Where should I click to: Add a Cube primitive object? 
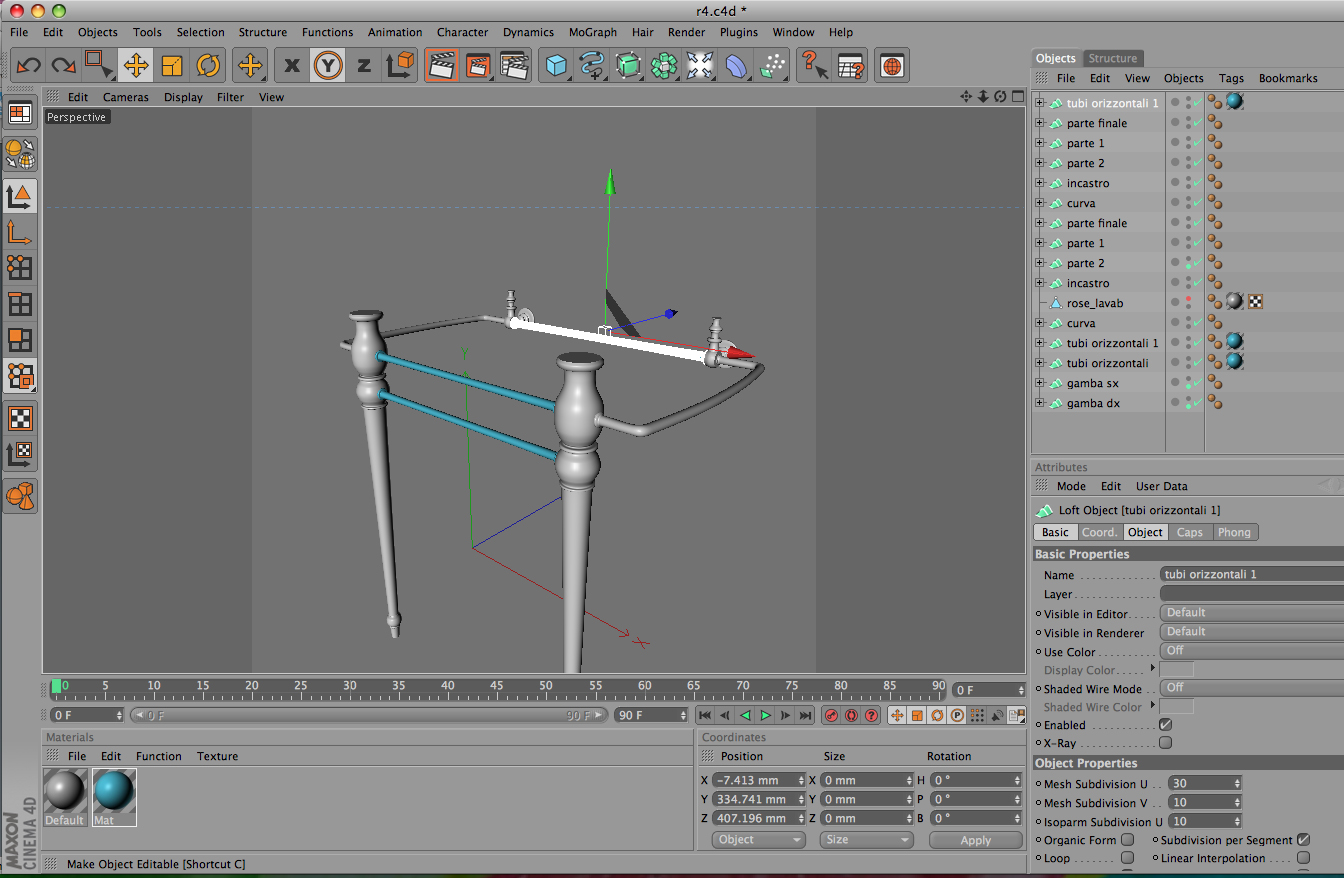tap(556, 66)
